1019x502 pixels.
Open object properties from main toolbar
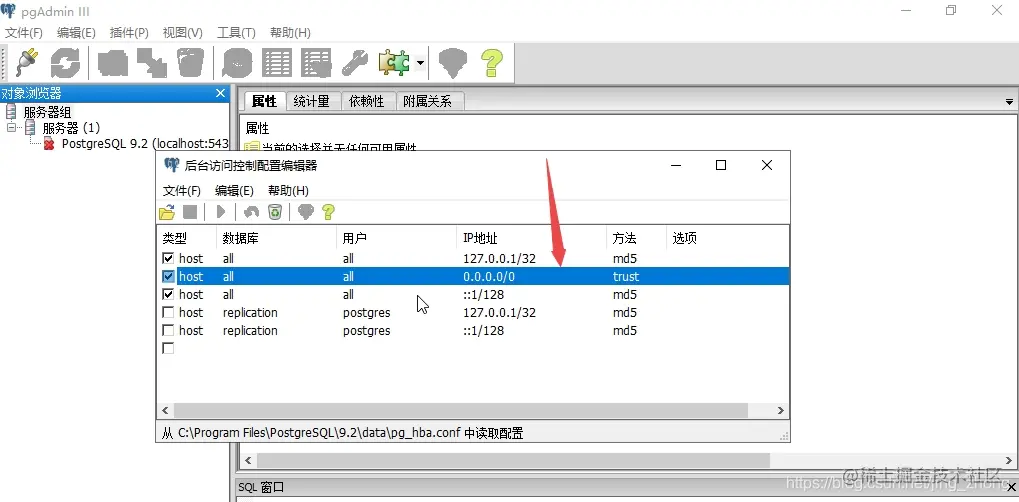112,63
